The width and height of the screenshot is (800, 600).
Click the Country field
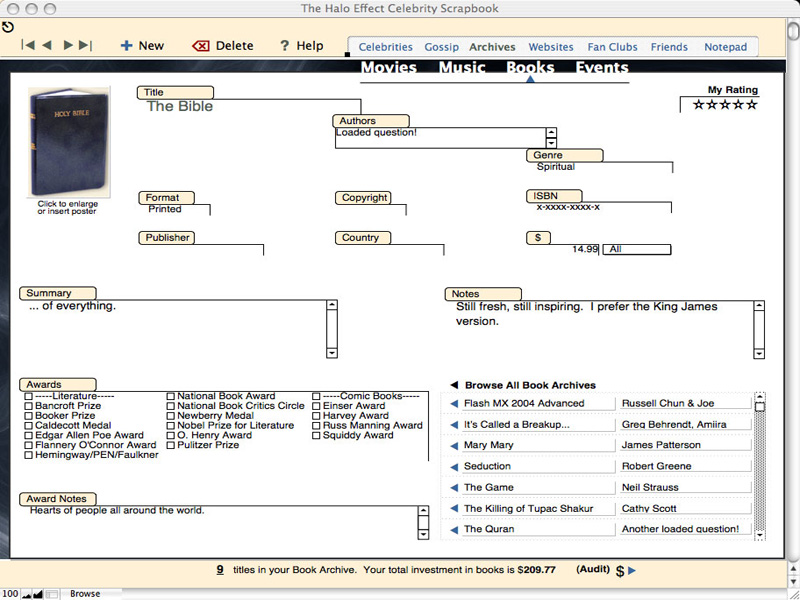tap(390, 249)
